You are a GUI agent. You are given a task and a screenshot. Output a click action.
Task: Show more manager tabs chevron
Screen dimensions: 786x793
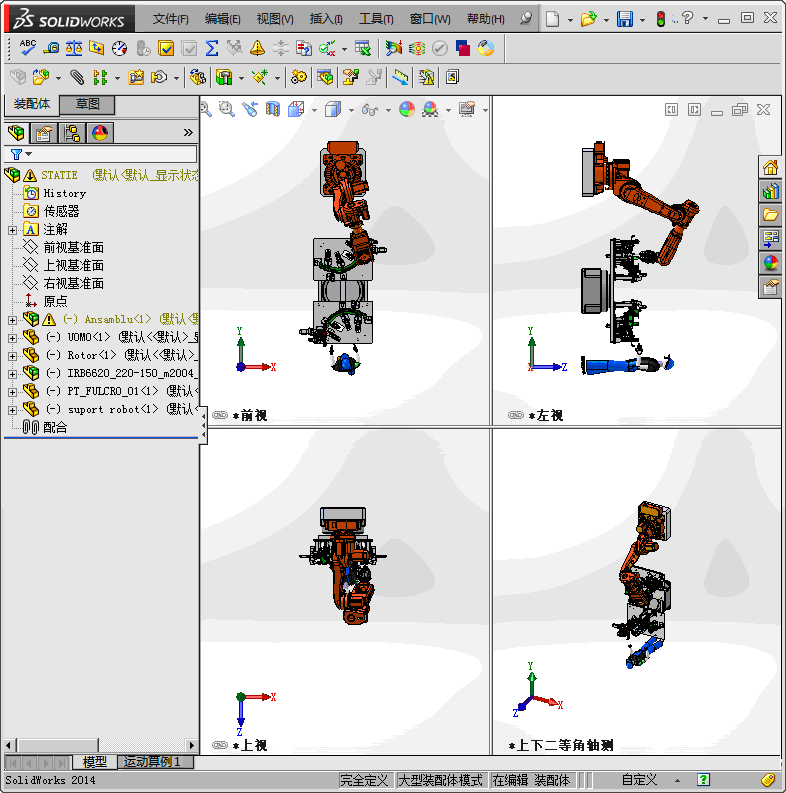point(188,133)
